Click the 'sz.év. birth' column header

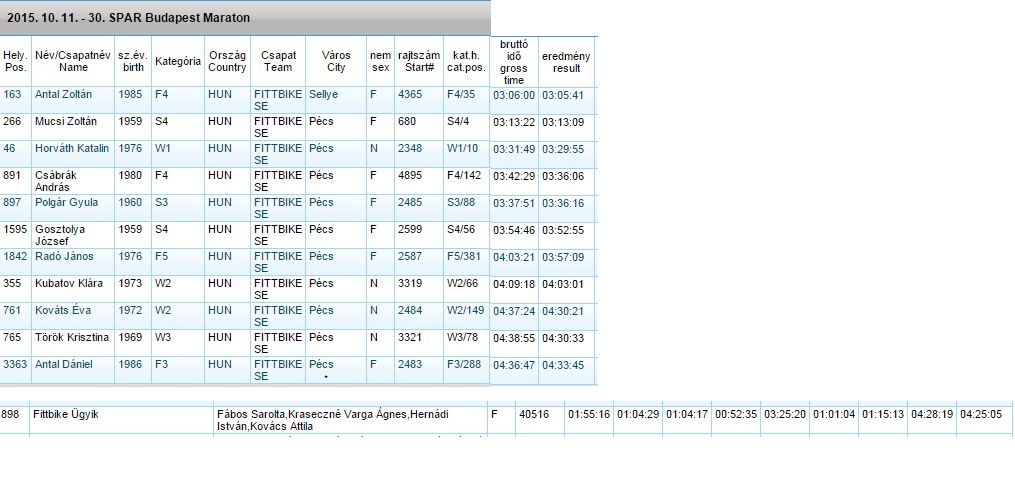(133, 62)
